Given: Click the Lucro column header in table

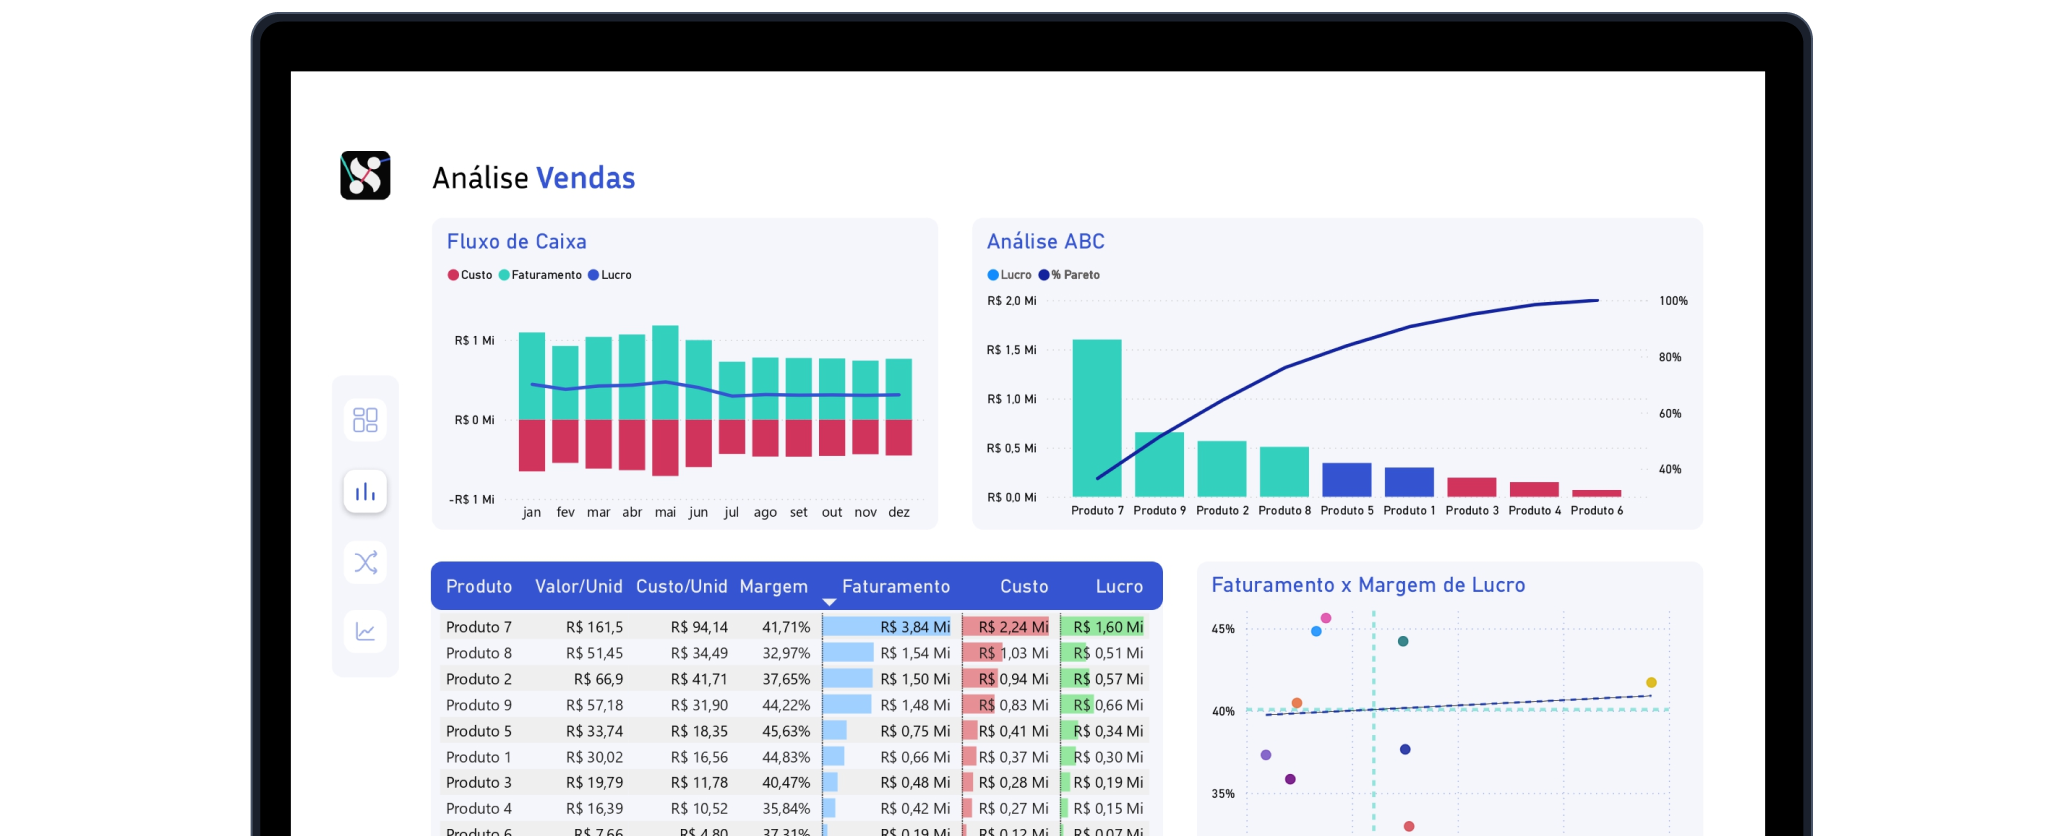Looking at the screenshot, I should tap(1119, 587).
